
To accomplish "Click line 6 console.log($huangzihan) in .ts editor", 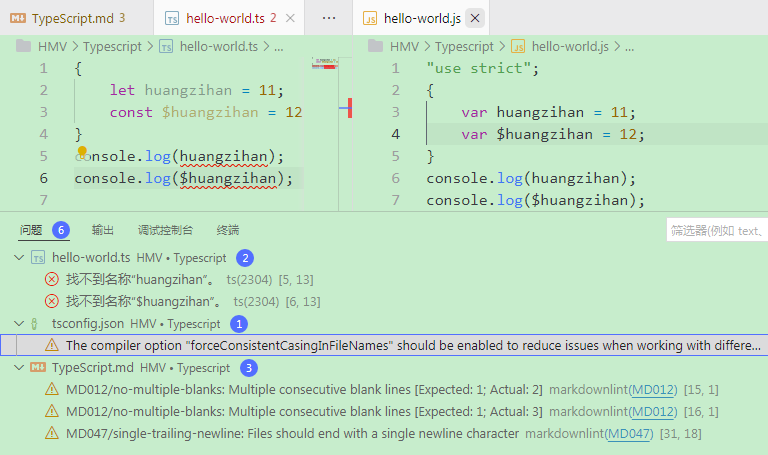I will [x=183, y=178].
